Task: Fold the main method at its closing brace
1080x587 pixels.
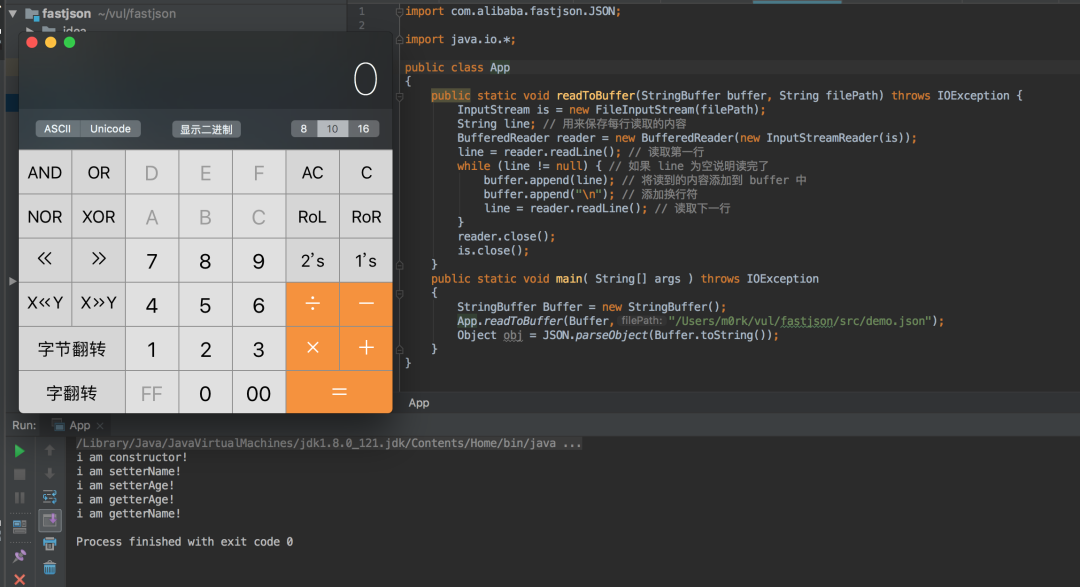Action: pyautogui.click(x=399, y=349)
